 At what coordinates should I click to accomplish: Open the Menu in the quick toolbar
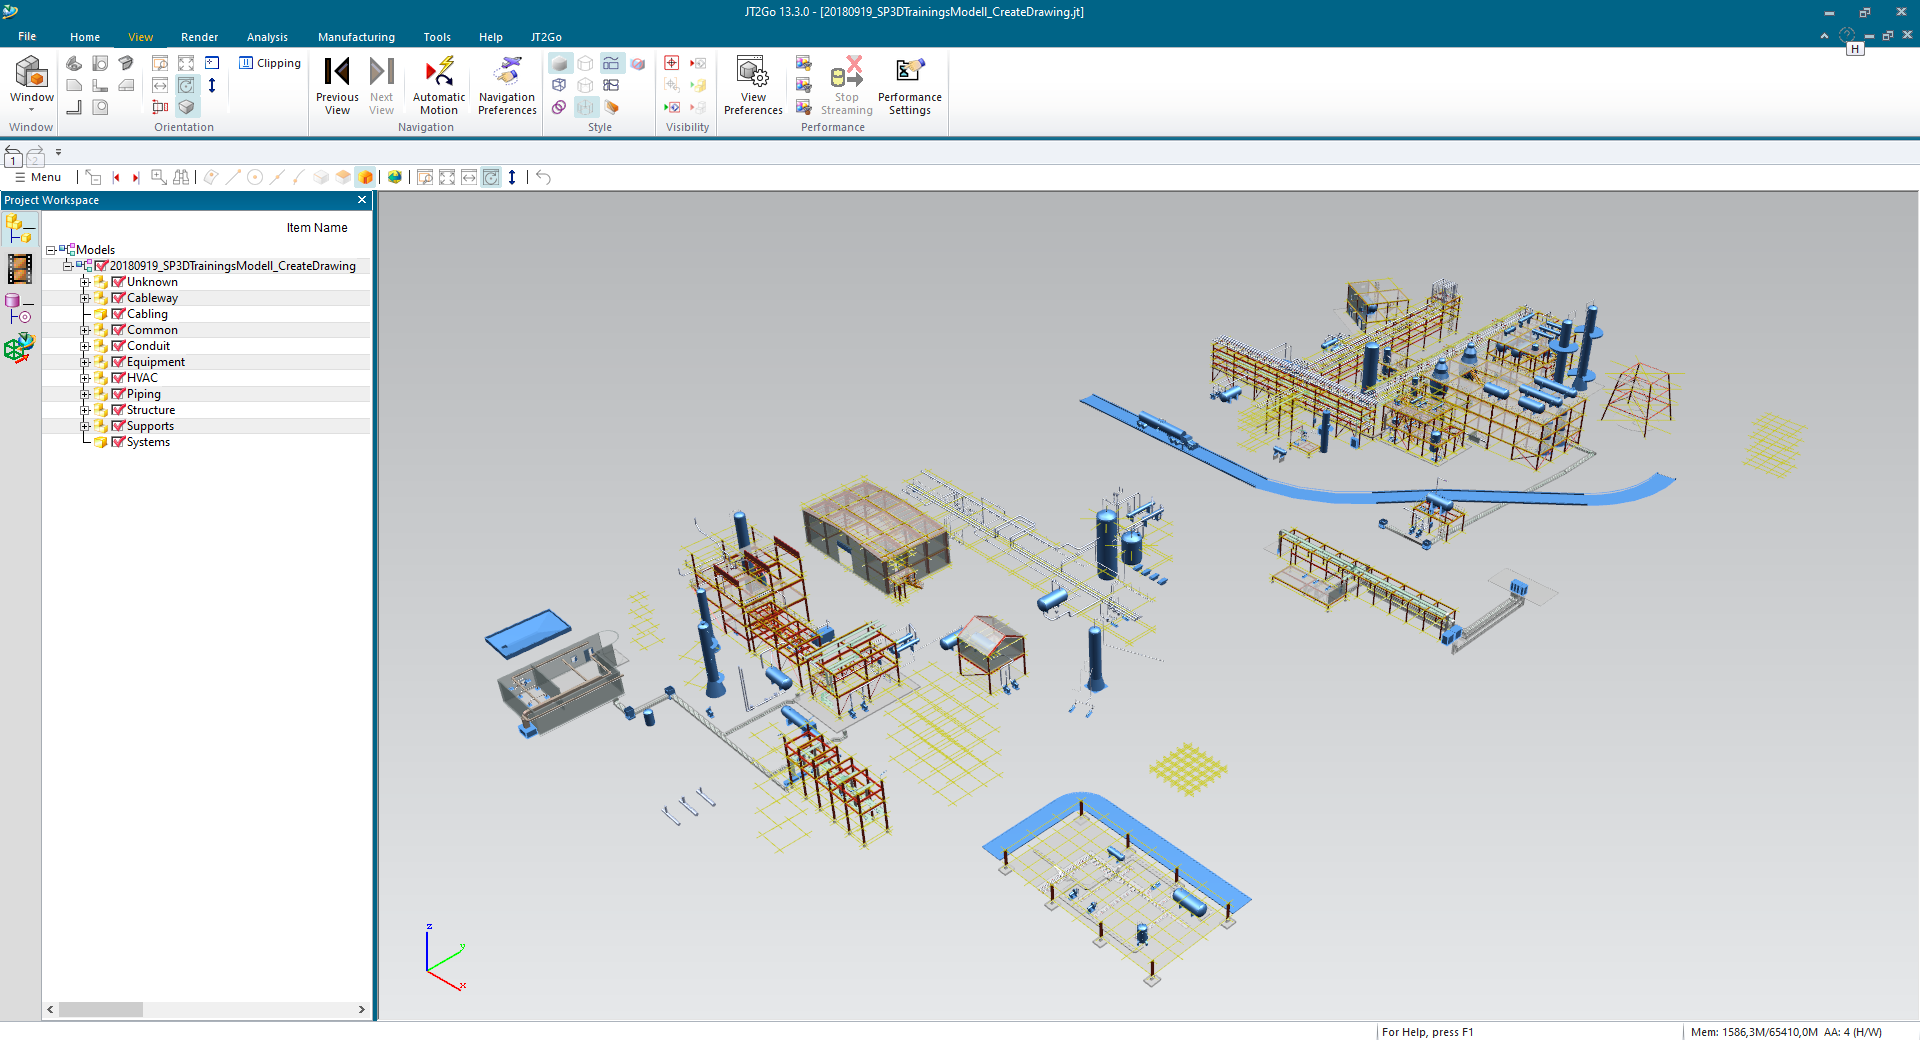point(37,177)
